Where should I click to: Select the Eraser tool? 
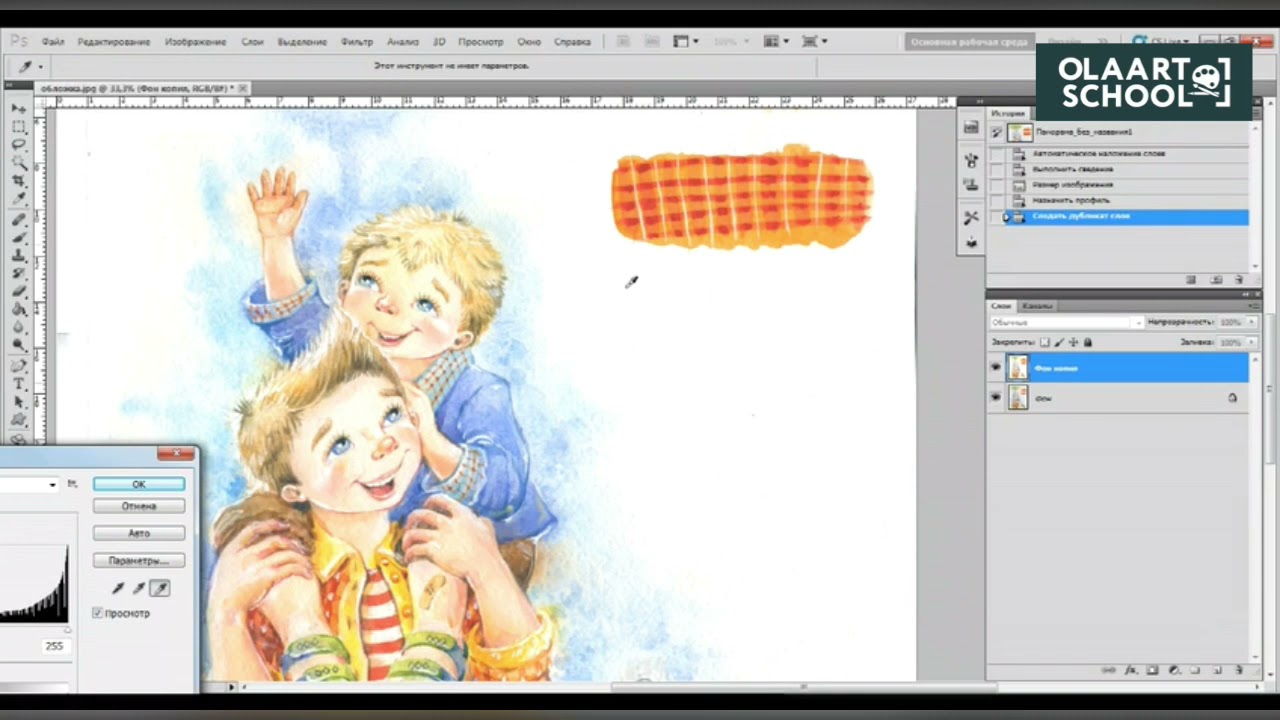point(19,291)
